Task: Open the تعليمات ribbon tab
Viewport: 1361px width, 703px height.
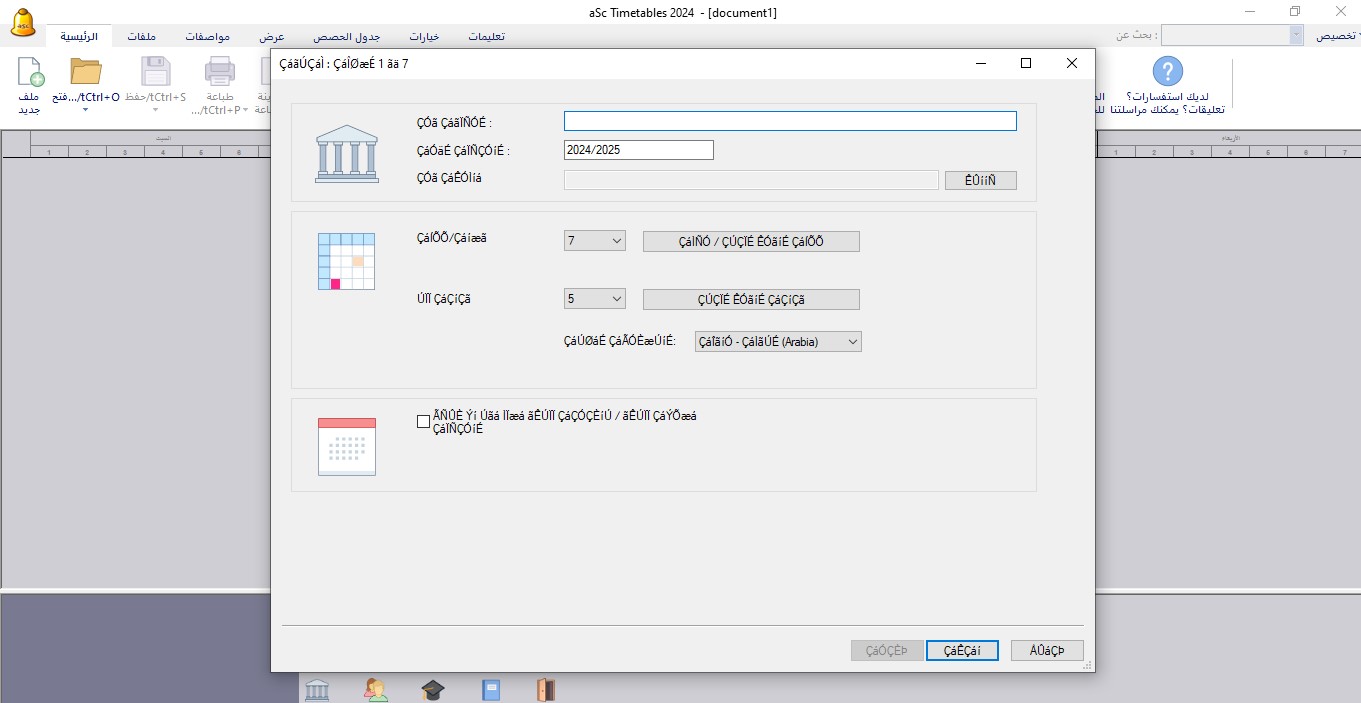Action: coord(486,36)
